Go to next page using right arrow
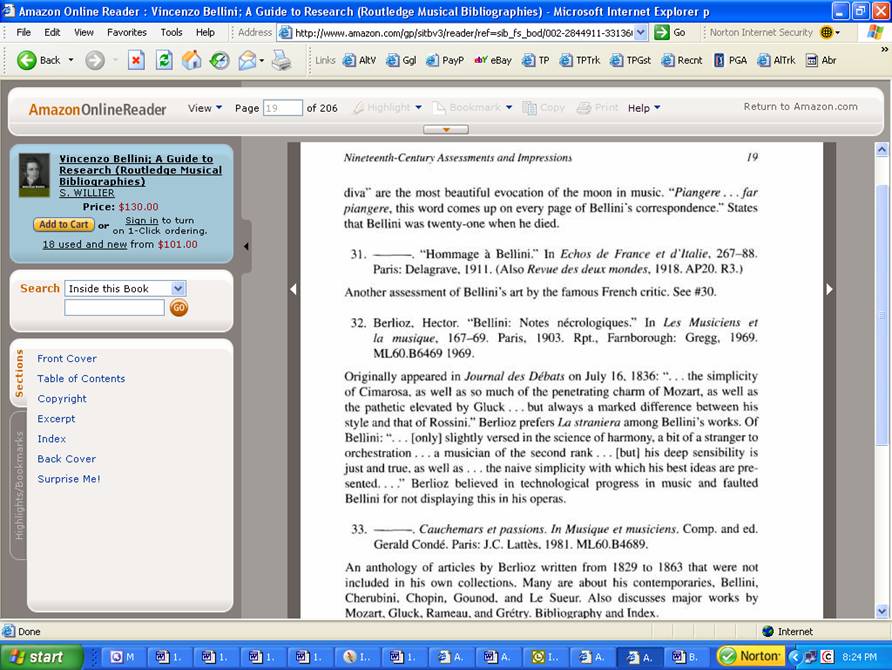The width and height of the screenshot is (892, 670). tap(829, 289)
